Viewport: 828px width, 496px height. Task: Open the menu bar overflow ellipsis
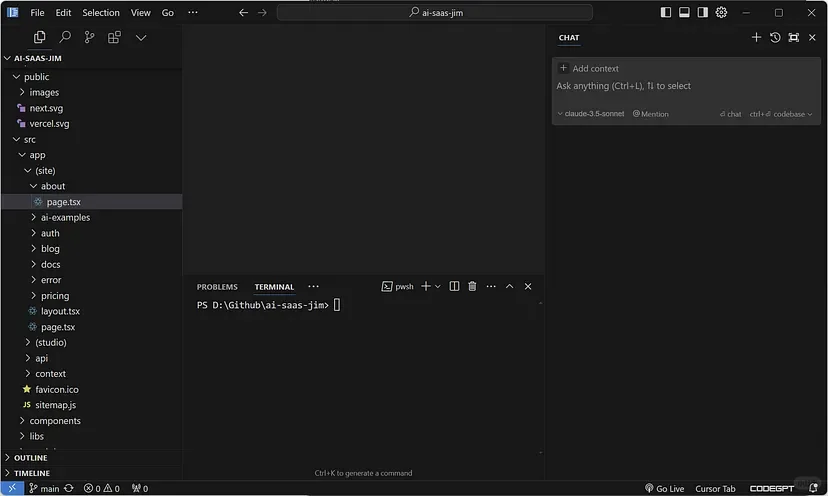[x=193, y=13]
